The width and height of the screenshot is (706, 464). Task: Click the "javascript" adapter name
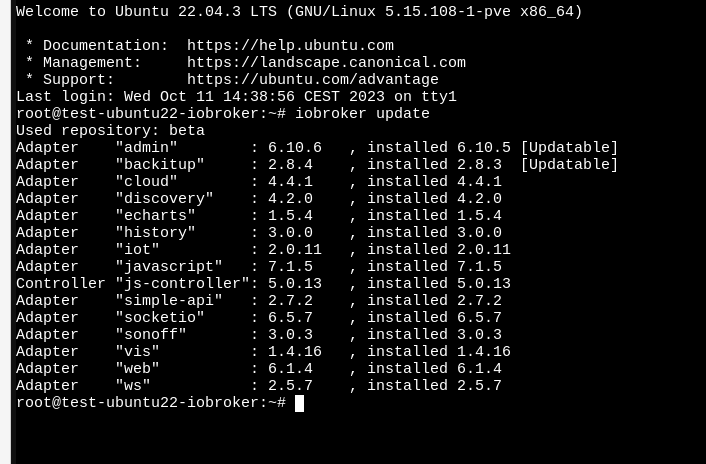click(169, 266)
